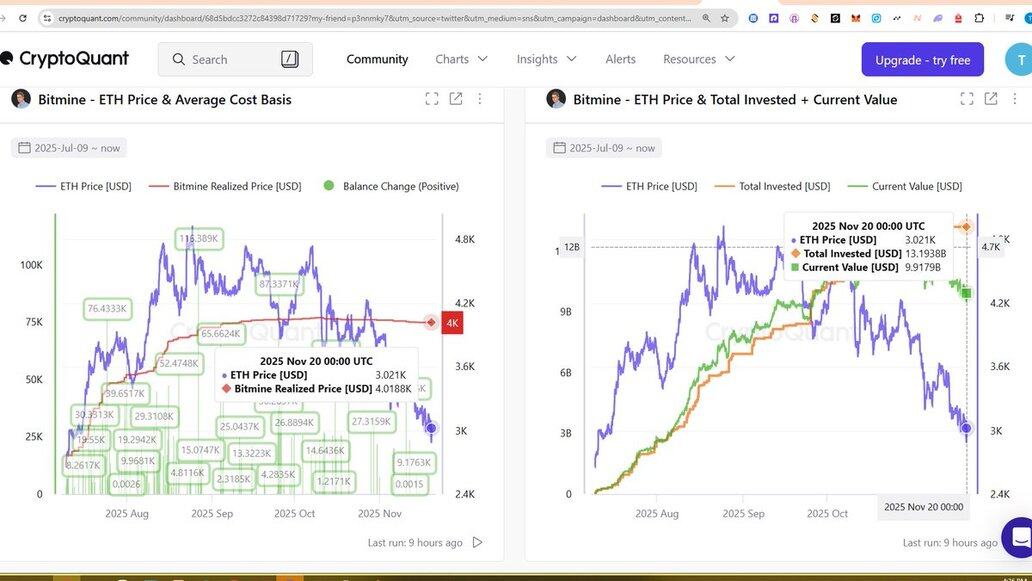Expand fullscreen on the Average Cost Basis chart
Image resolution: width=1032 pixels, height=581 pixels.
pos(432,99)
